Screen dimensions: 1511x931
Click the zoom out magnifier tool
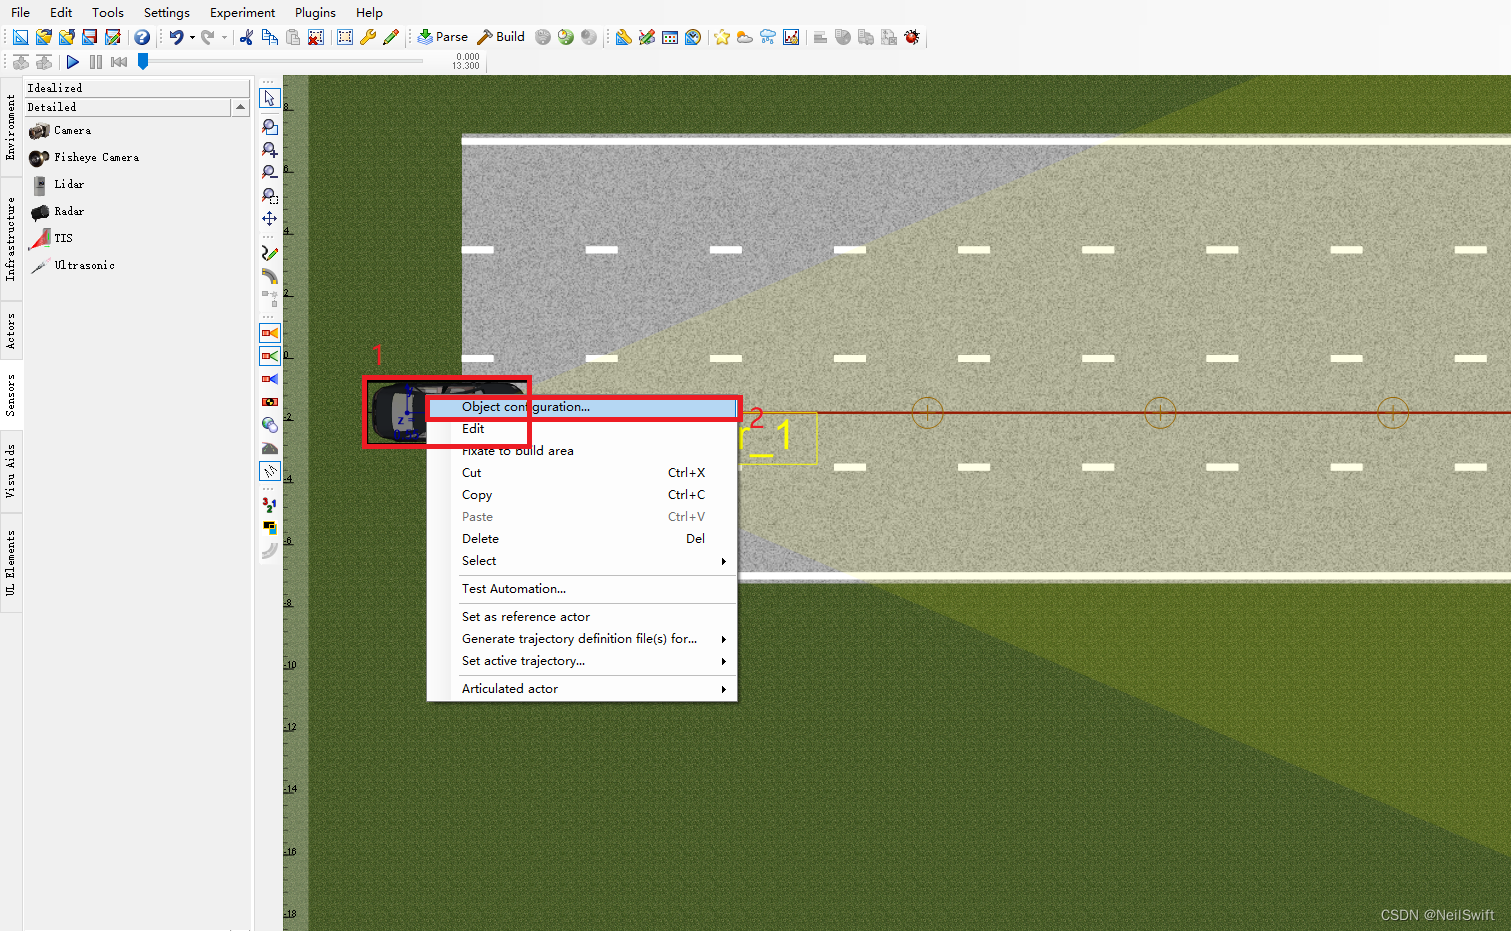(270, 172)
